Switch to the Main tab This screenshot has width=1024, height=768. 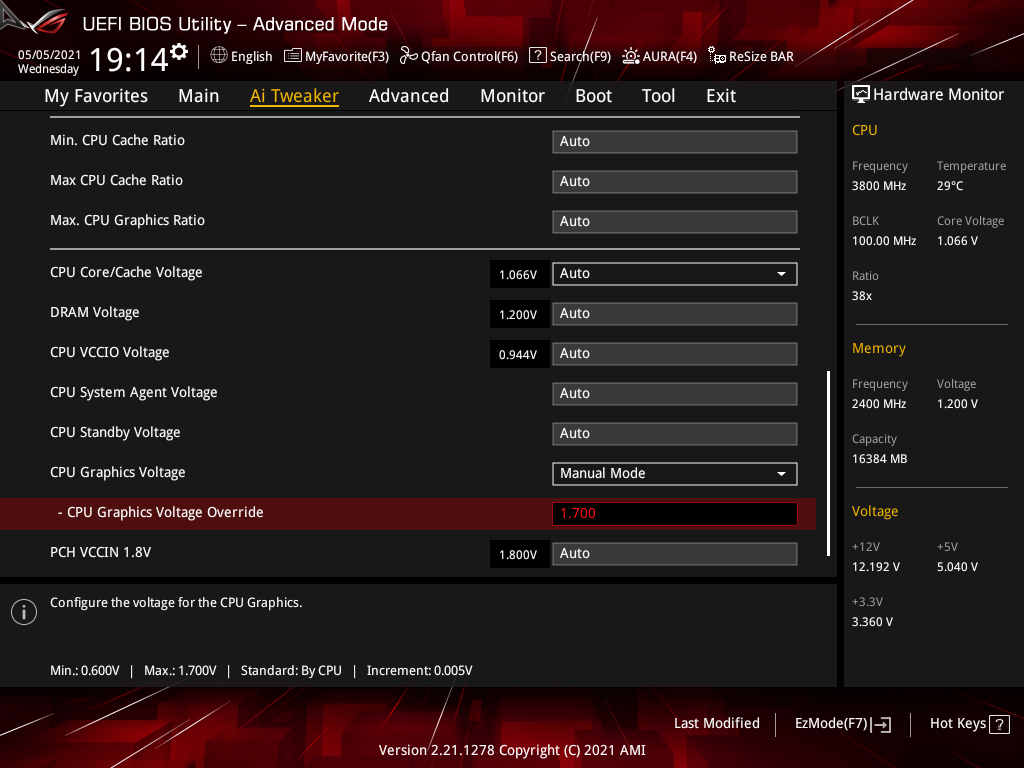coord(199,96)
